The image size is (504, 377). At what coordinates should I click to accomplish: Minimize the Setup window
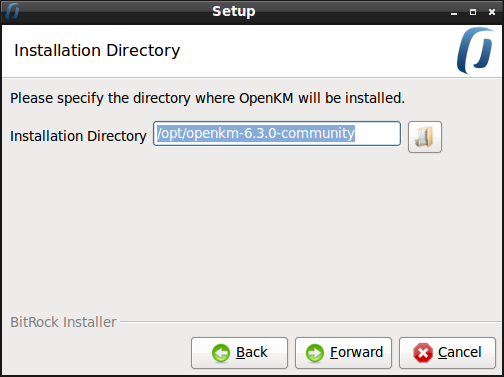pyautogui.click(x=454, y=13)
